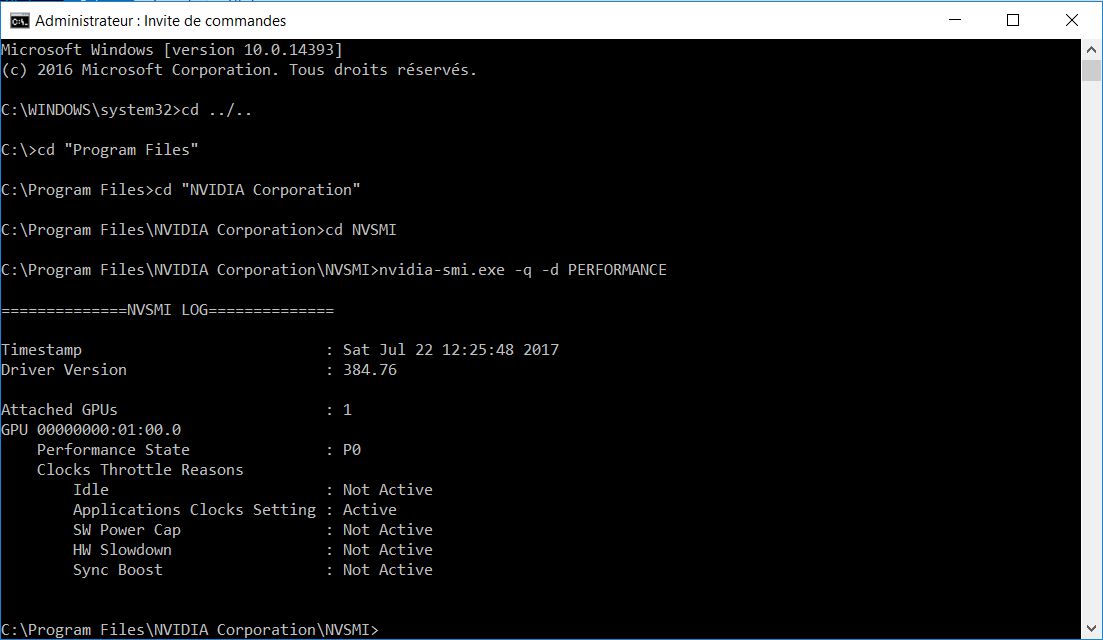Click the scrollbar up arrow
The height and width of the screenshot is (640, 1103).
tap(1092, 48)
